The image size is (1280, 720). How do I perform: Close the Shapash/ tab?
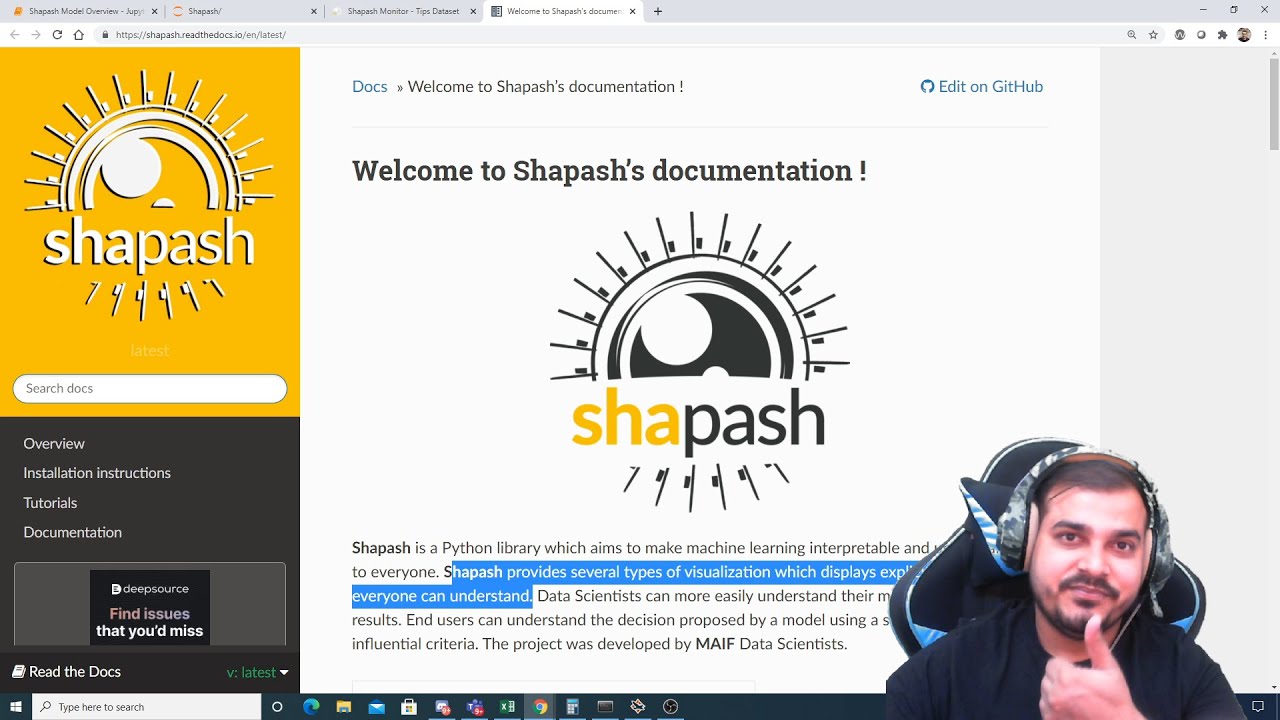(313, 11)
